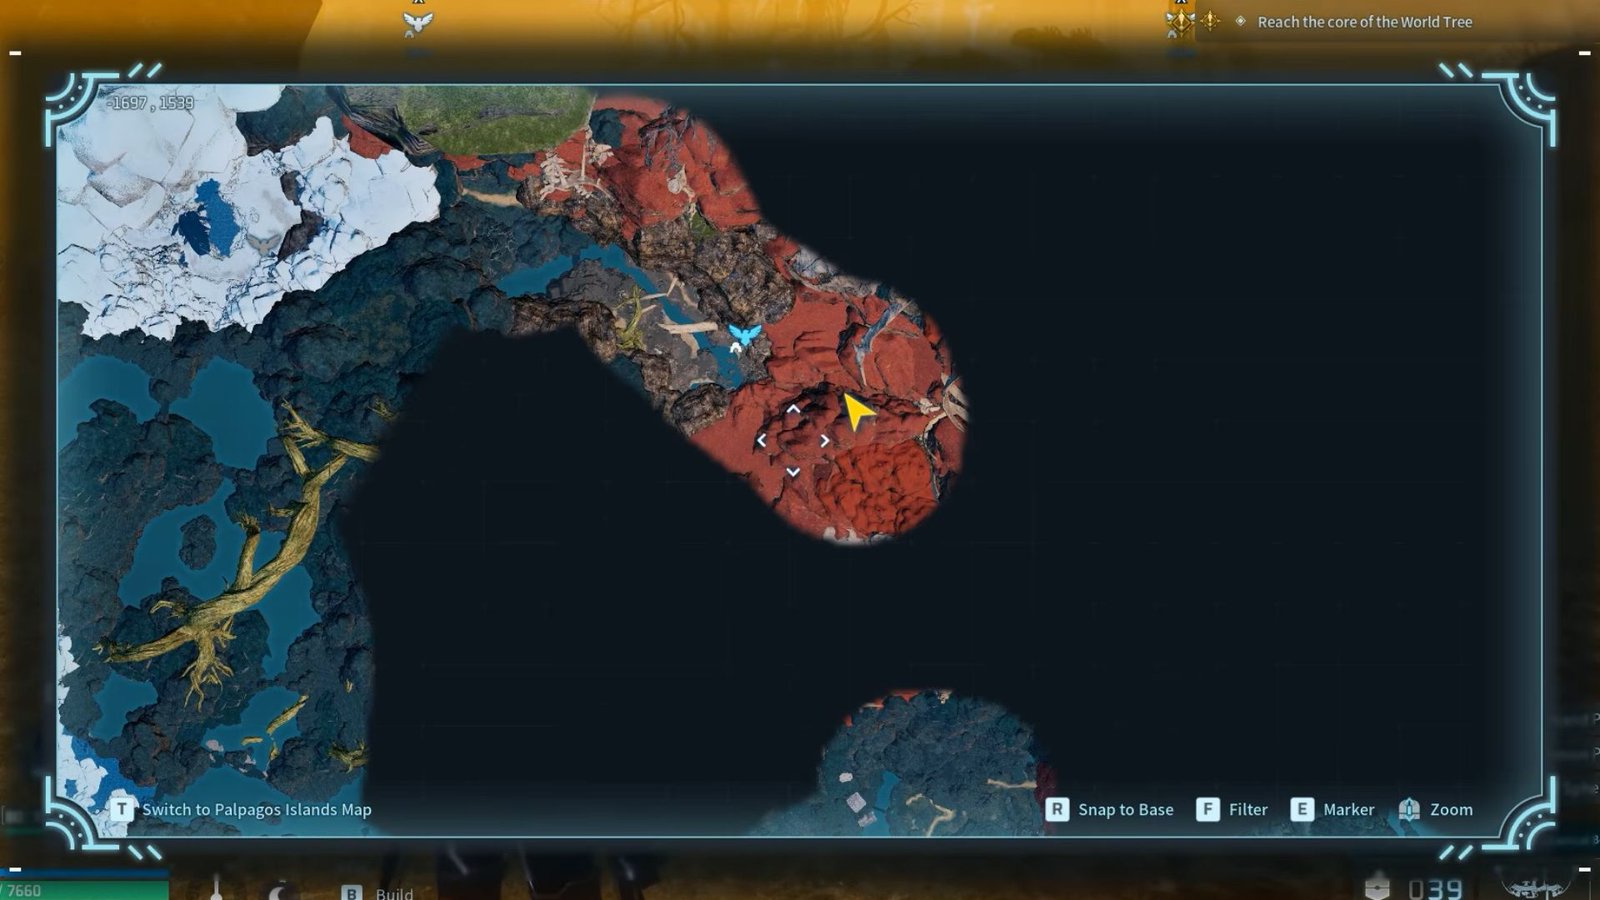Click the gold quest marker on the compass
Image resolution: width=1600 pixels, height=900 pixels.
tap(1180, 21)
